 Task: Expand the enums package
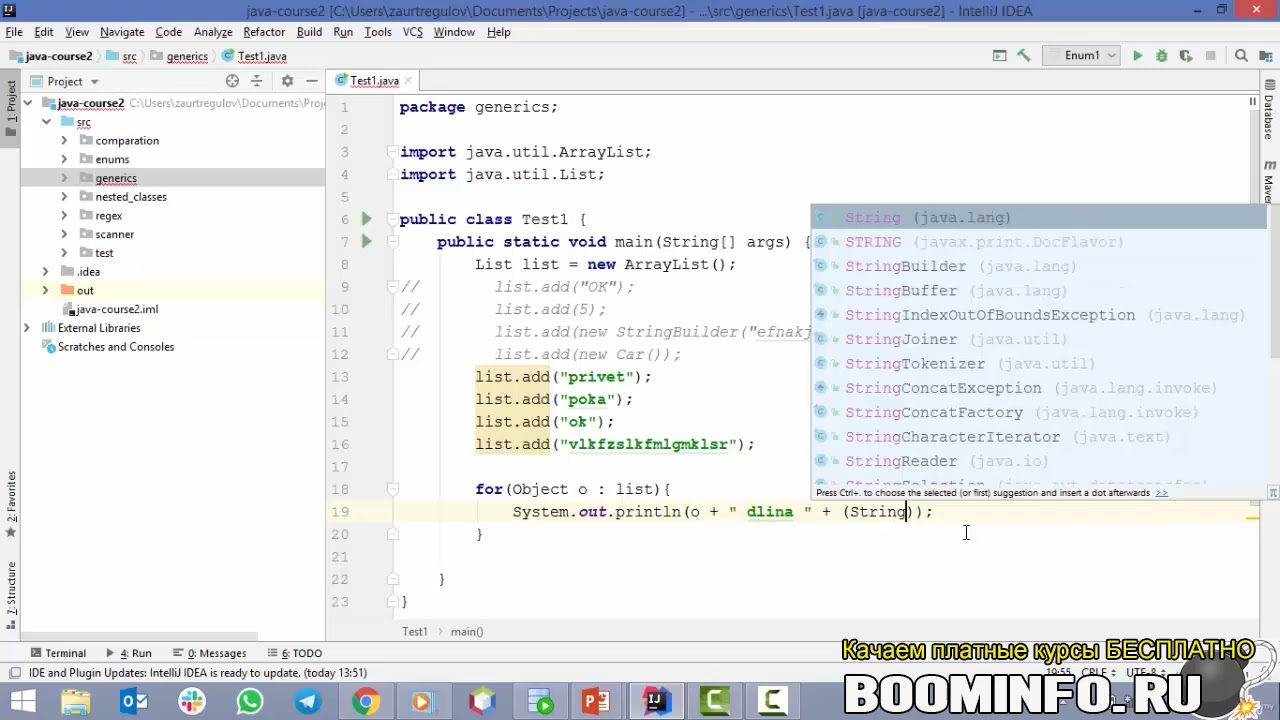tap(64, 159)
